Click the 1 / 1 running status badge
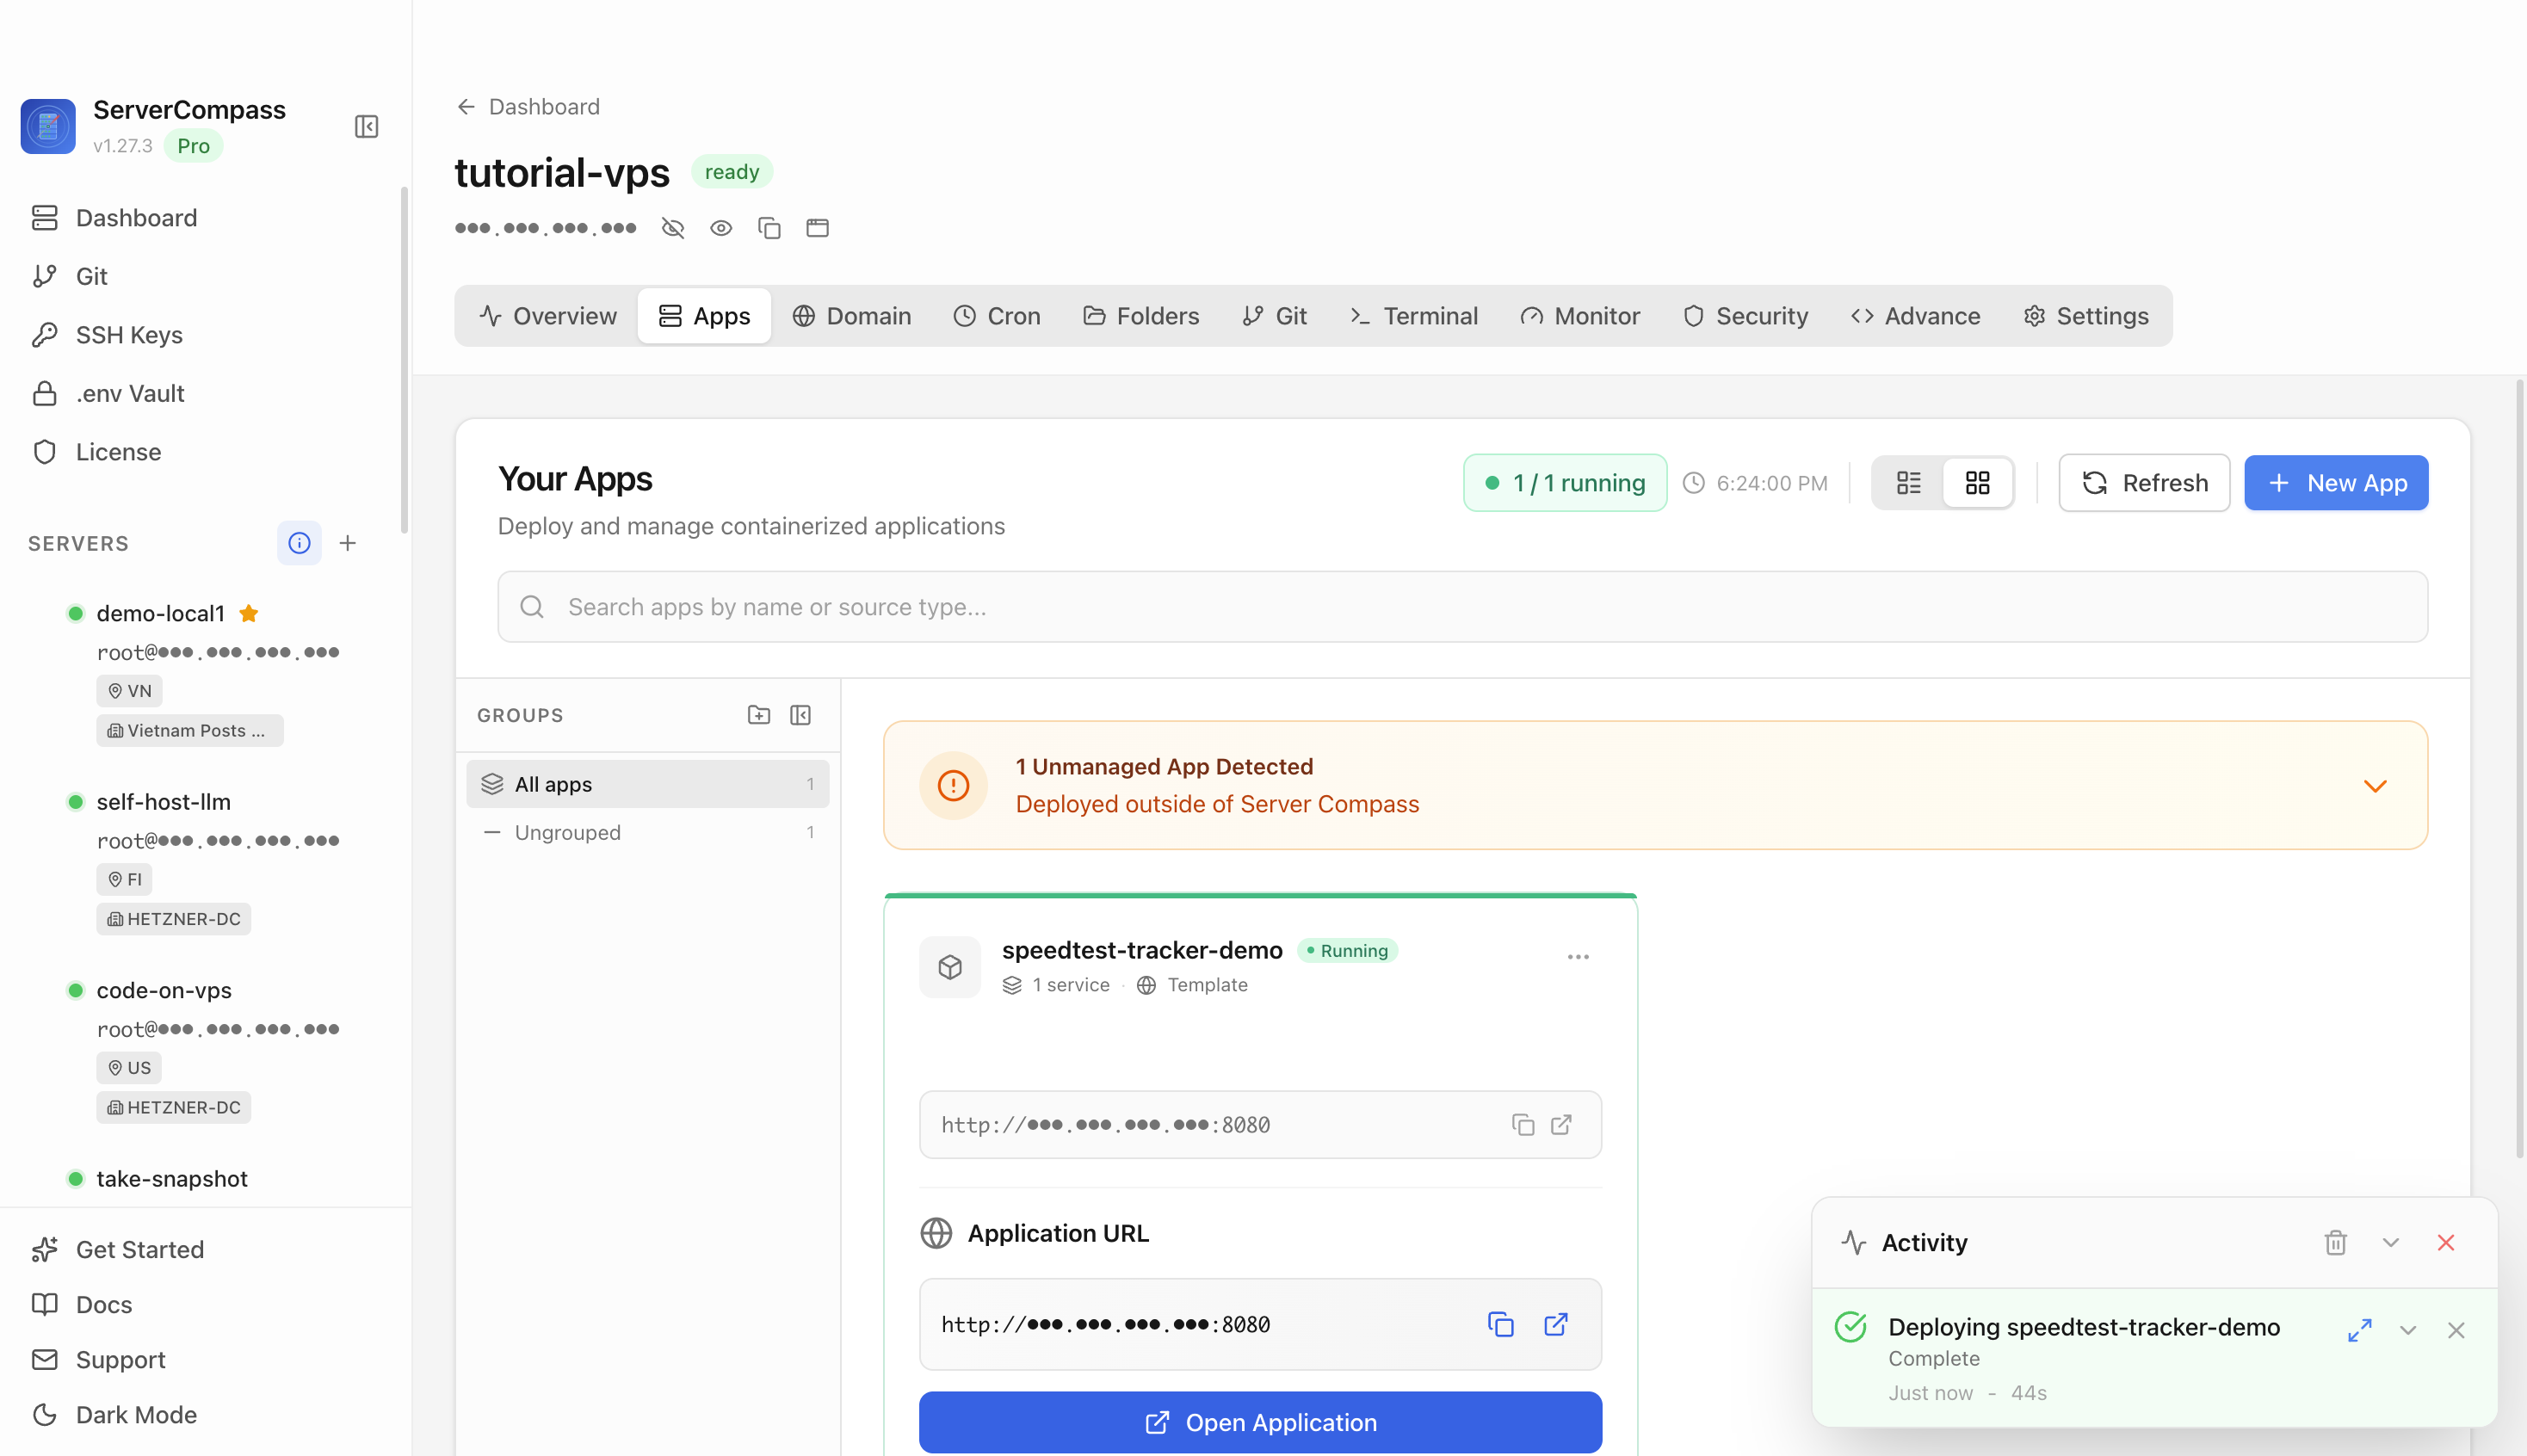This screenshot has width=2527, height=1456. 1565,483
